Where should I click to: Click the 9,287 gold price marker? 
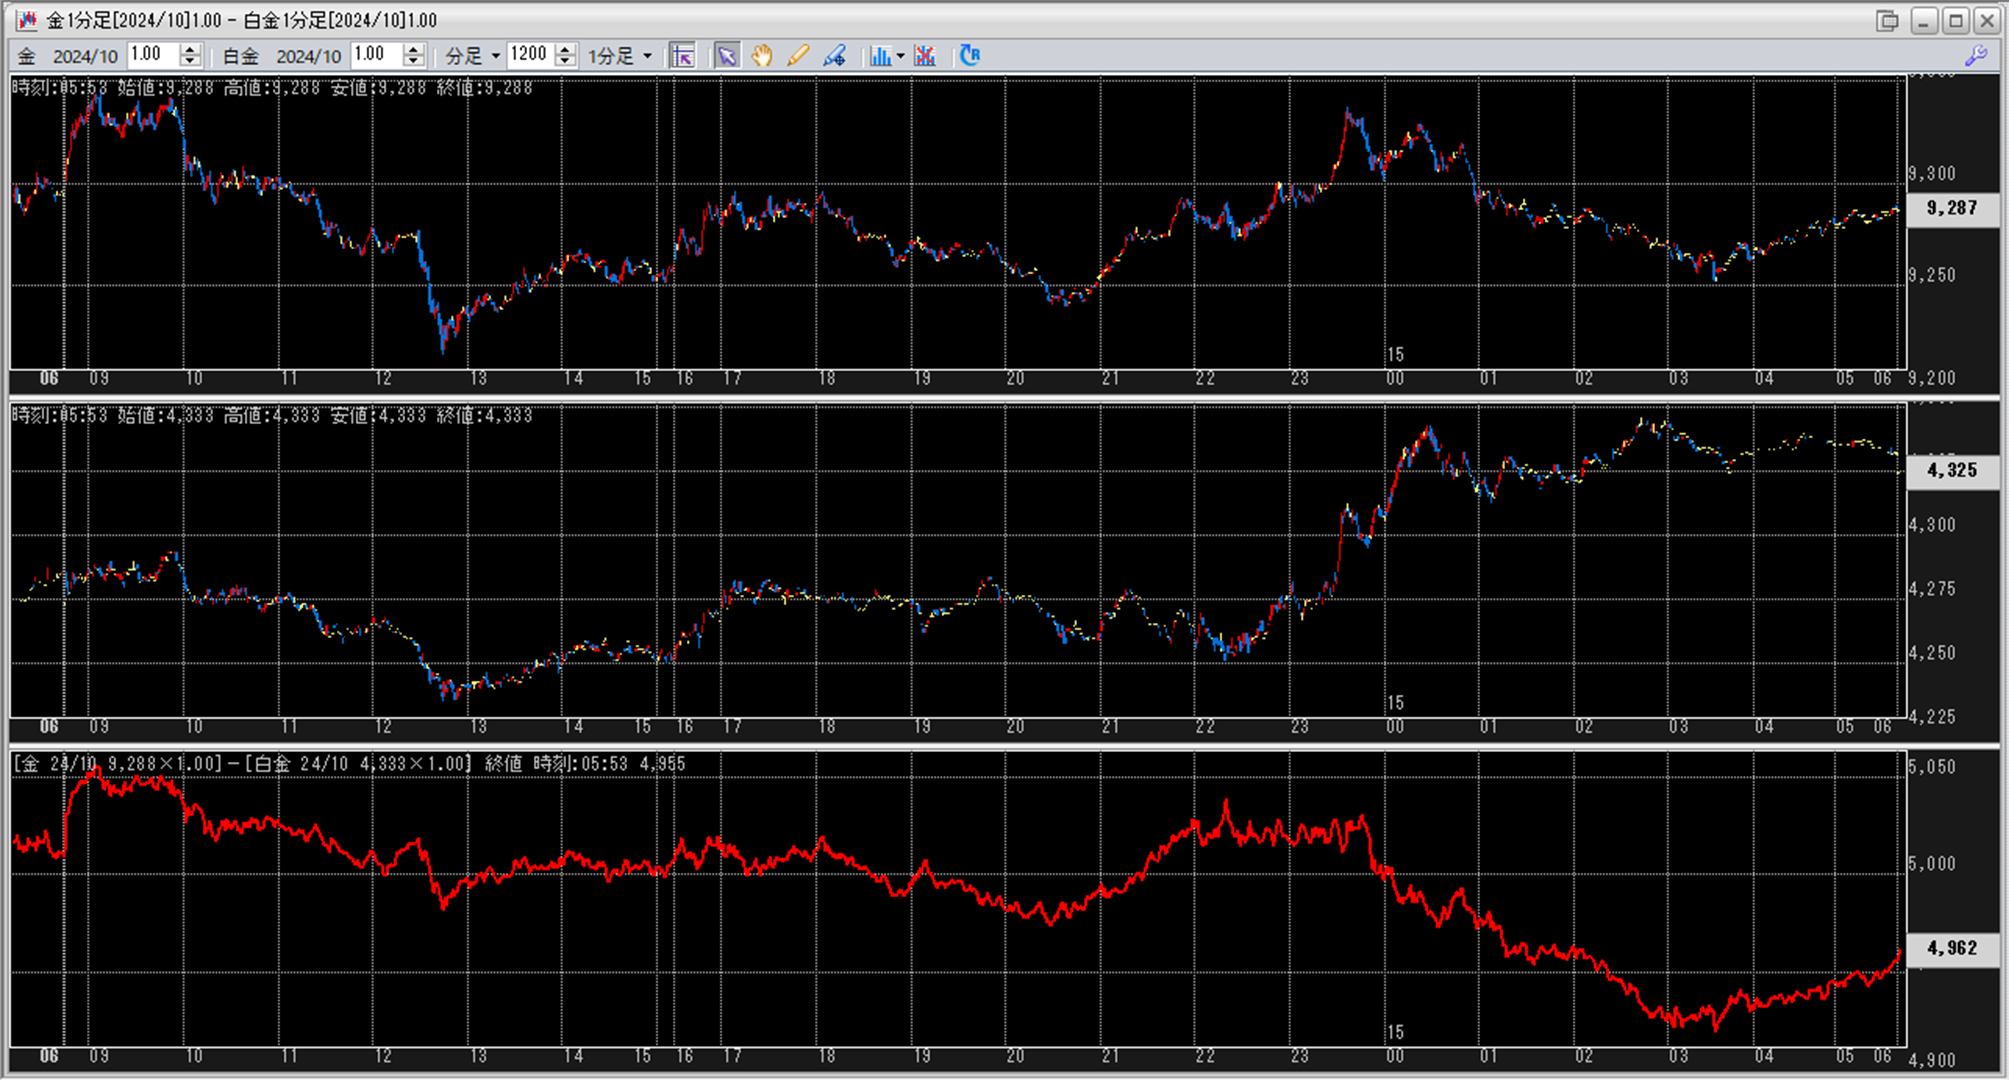[x=1951, y=208]
